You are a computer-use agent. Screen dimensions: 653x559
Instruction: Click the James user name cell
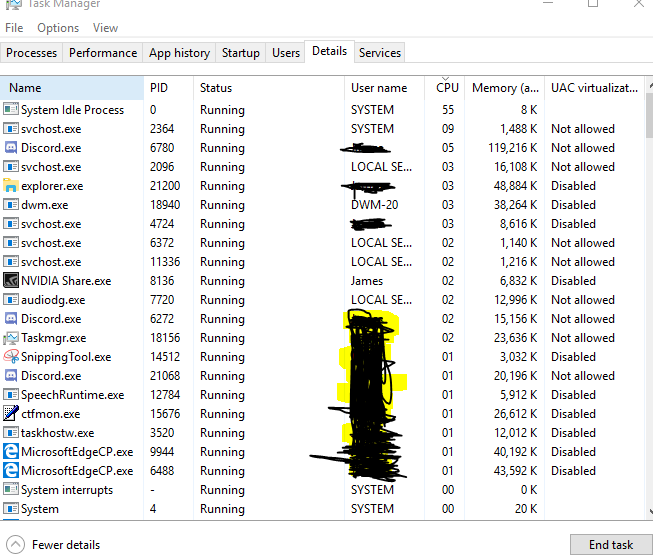[366, 281]
